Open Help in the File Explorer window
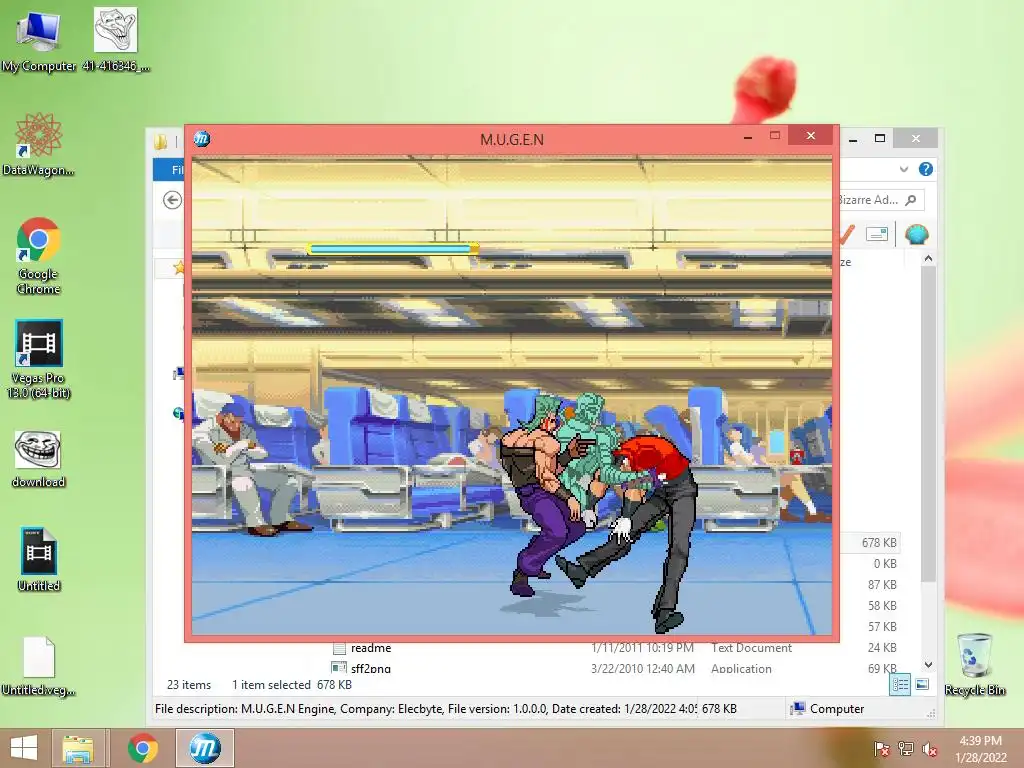1024x768 pixels. (x=925, y=169)
